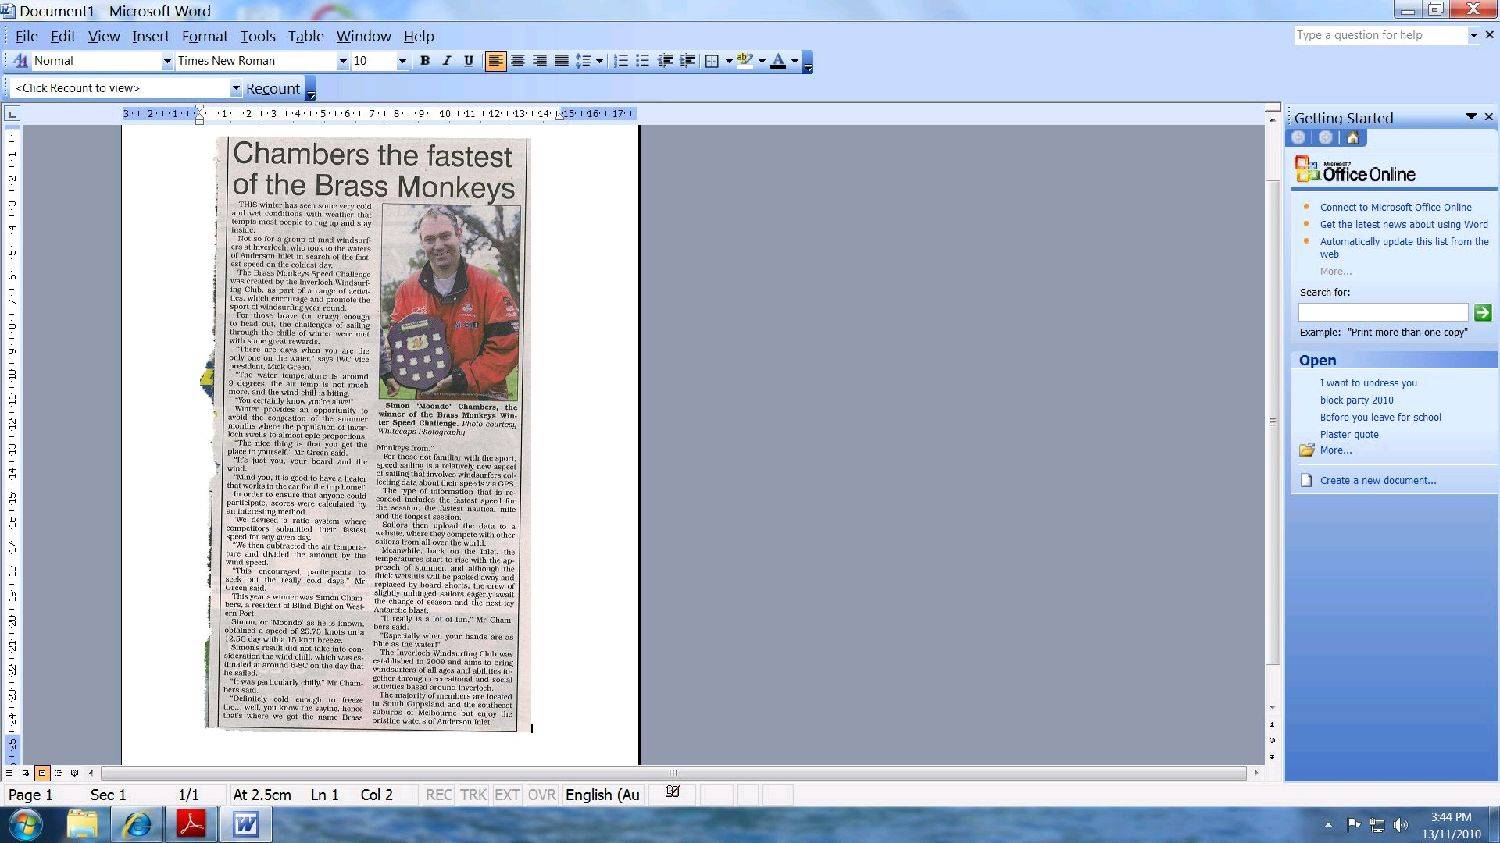
Task: Open the font color dropdown arrow
Action: [795, 61]
